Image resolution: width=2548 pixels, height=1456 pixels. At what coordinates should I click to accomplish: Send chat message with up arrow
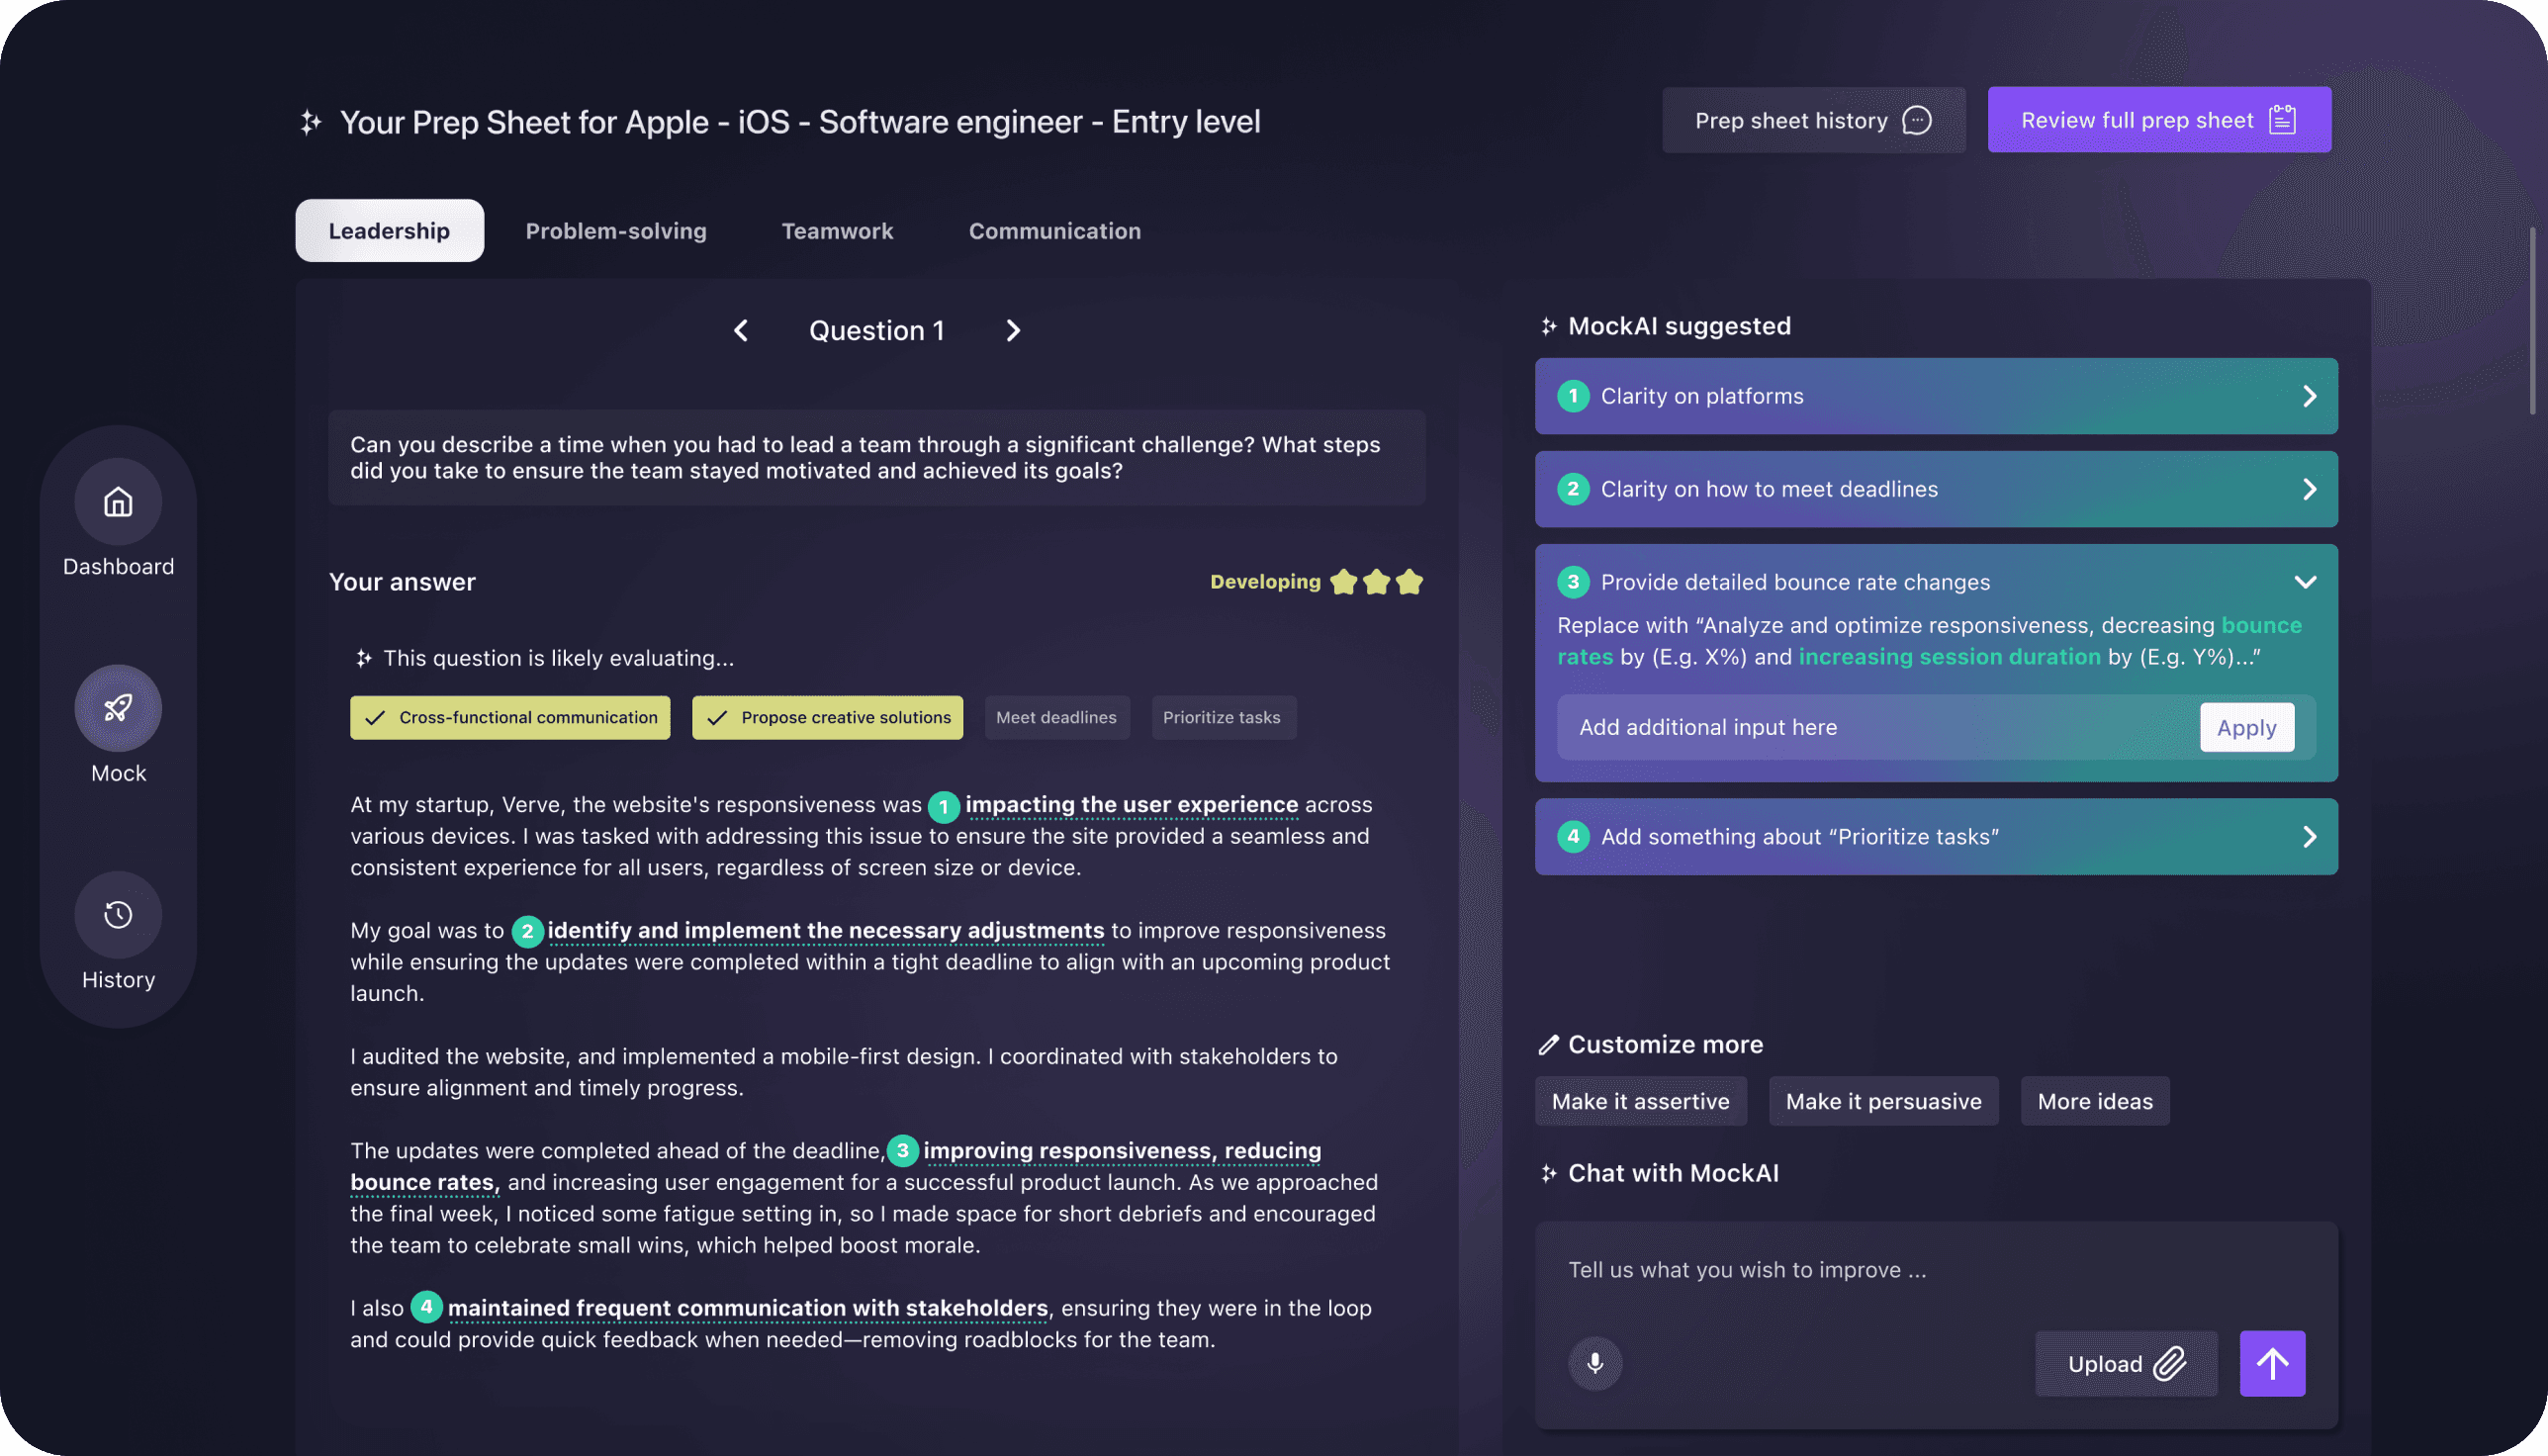pyautogui.click(x=2272, y=1363)
